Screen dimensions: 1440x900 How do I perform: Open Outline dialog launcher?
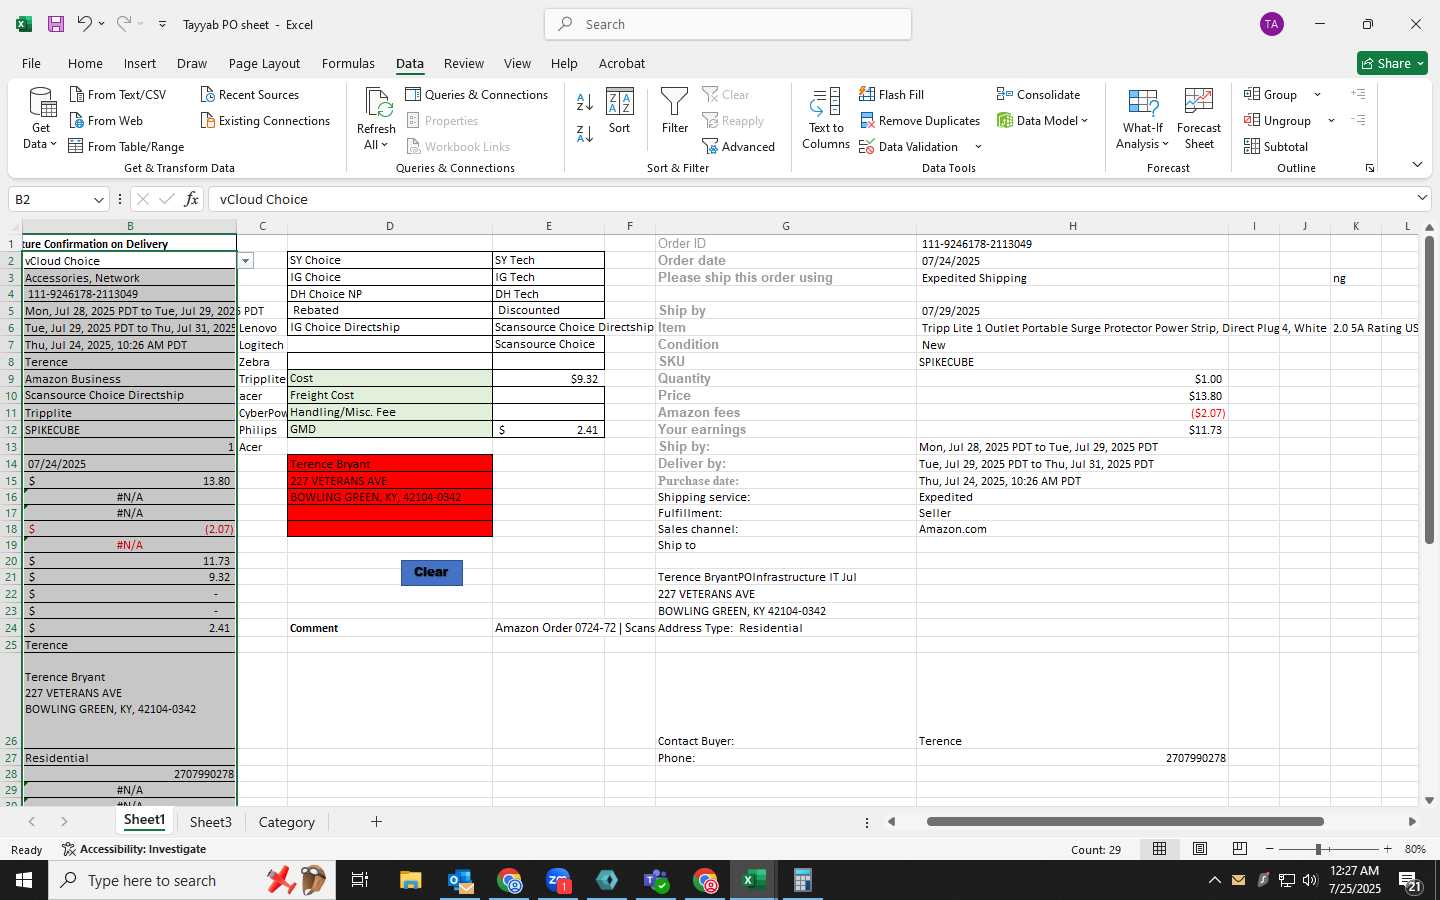coord(1370,168)
